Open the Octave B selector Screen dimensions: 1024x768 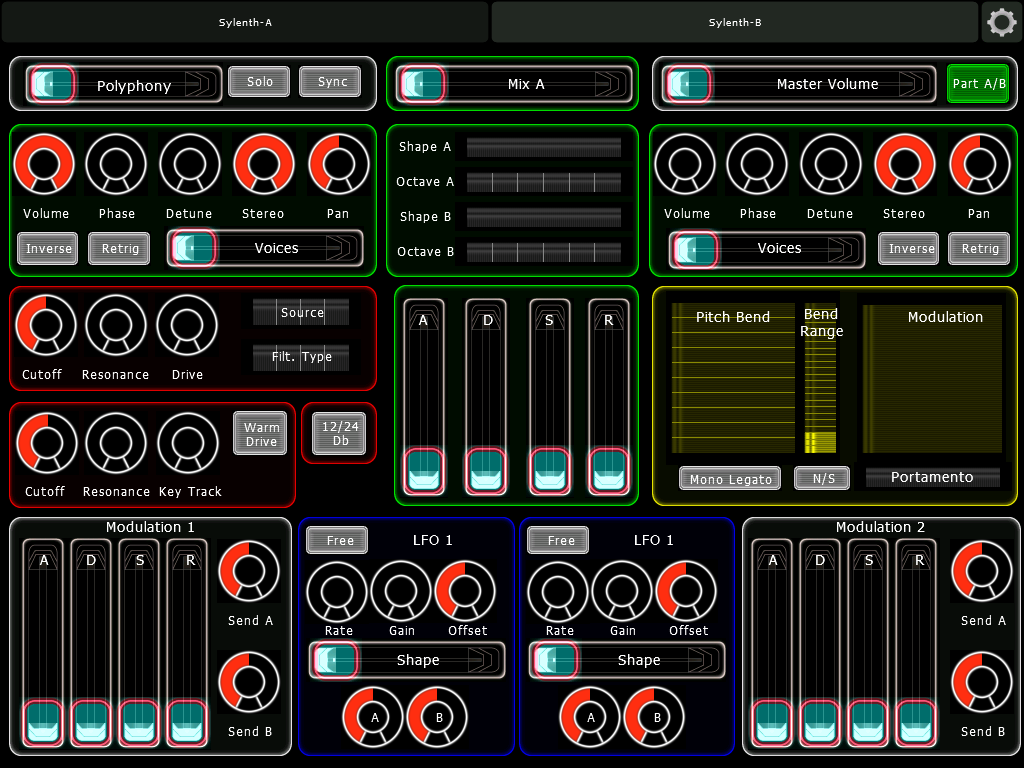pos(543,251)
